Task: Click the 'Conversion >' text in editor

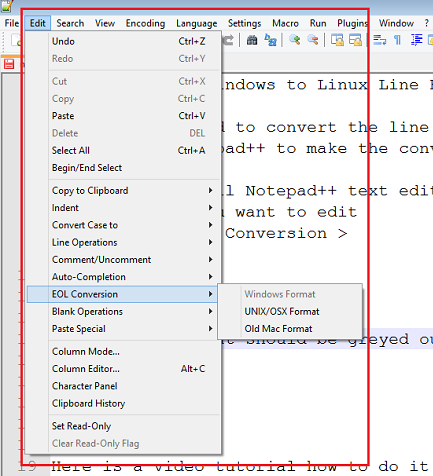Action: click(286, 233)
